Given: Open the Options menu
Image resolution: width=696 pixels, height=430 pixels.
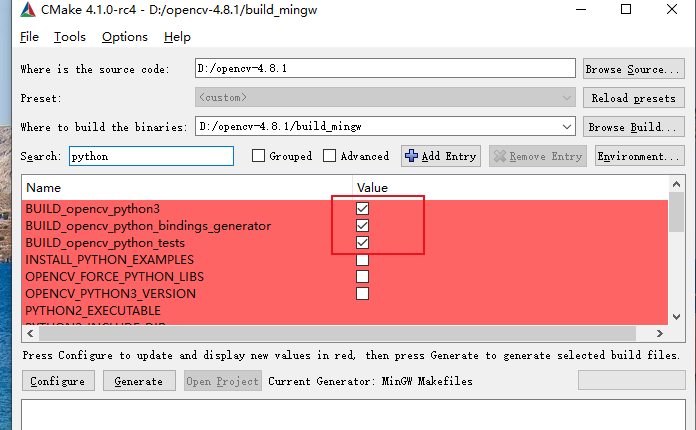Looking at the screenshot, I should coord(125,37).
